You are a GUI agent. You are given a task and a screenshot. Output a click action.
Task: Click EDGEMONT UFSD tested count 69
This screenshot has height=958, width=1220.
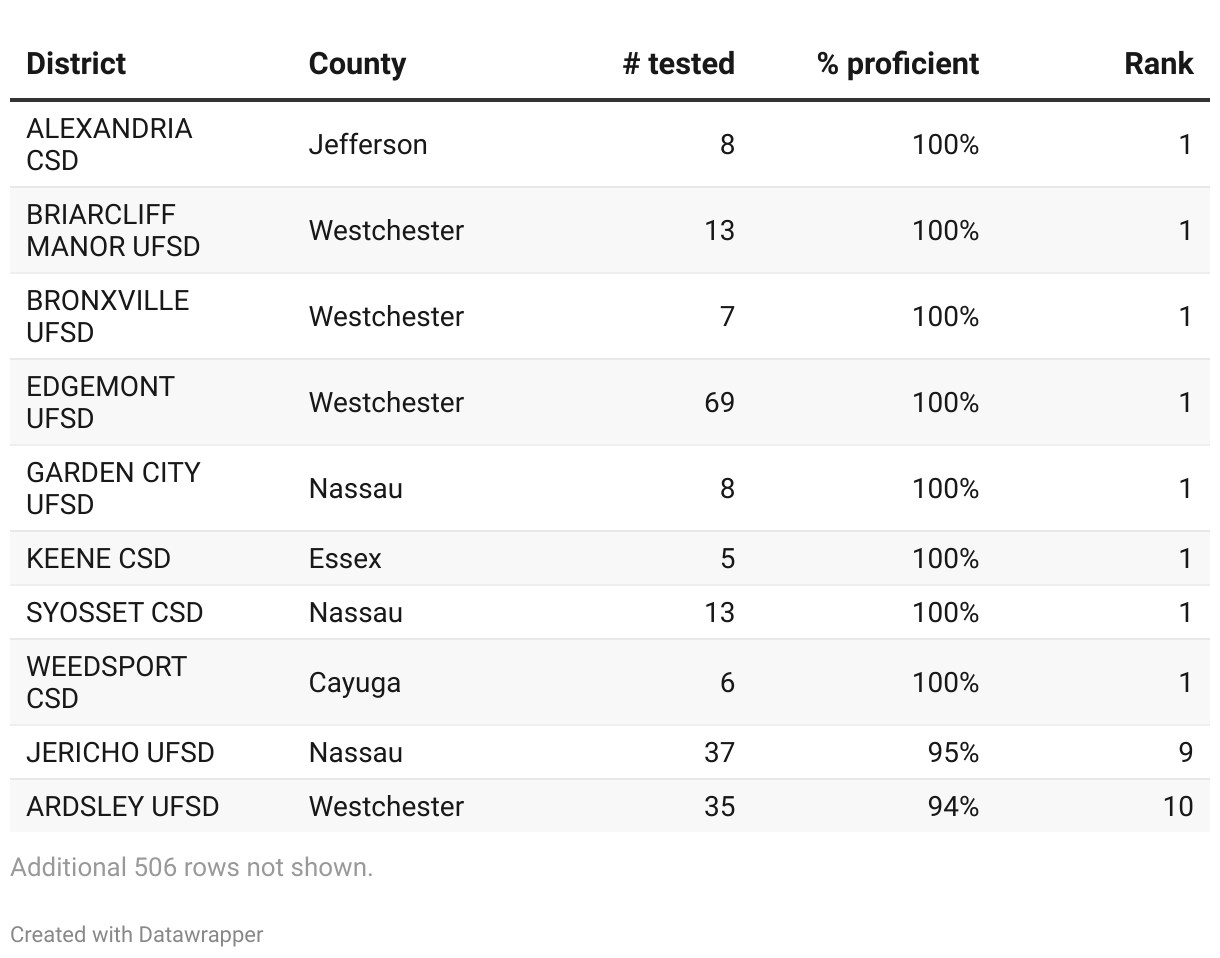click(719, 402)
